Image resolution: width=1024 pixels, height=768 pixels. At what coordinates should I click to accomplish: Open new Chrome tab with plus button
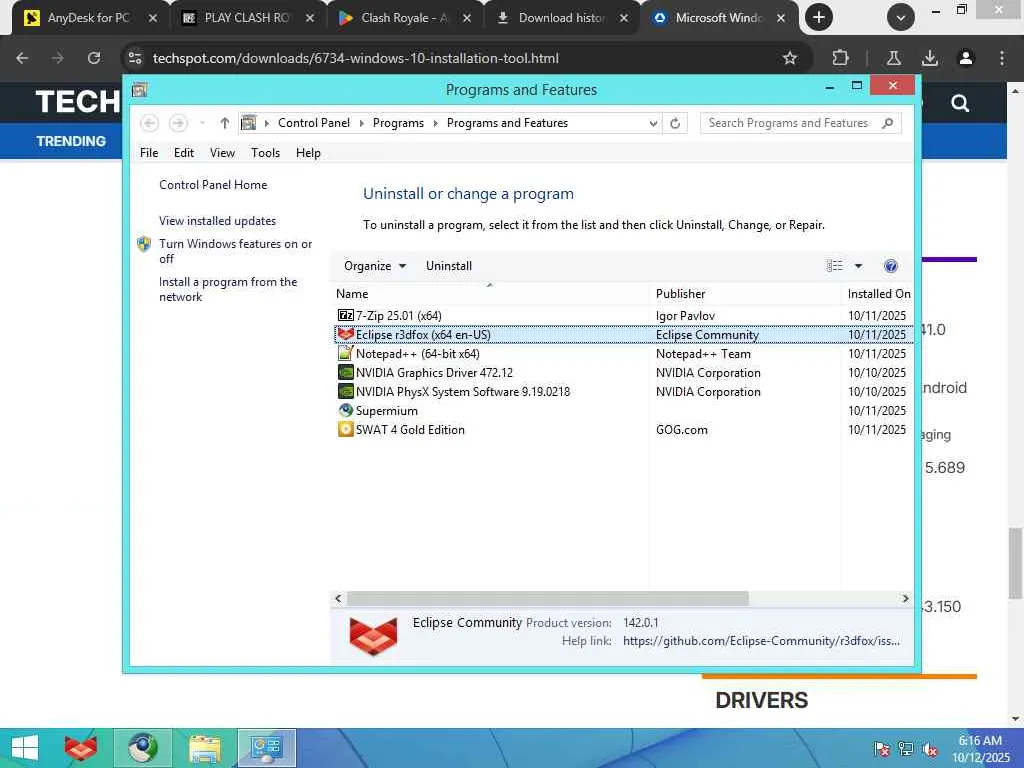click(x=819, y=18)
